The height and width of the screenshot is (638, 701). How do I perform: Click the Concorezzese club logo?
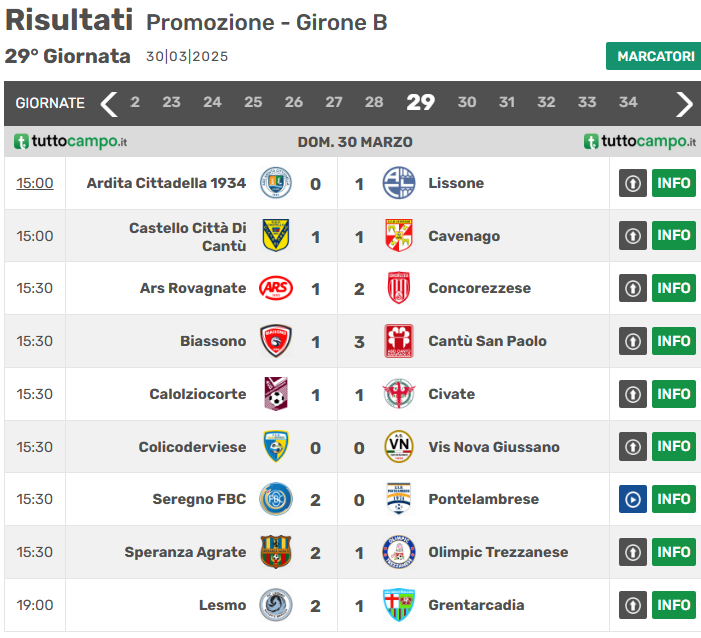(x=399, y=288)
